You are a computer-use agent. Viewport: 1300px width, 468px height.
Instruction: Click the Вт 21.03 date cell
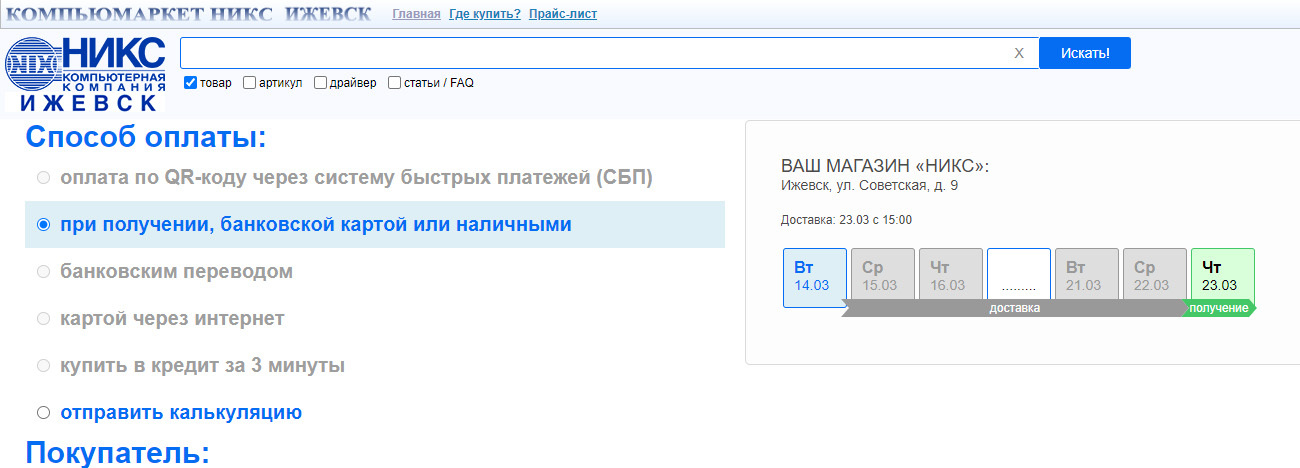coord(1087,276)
